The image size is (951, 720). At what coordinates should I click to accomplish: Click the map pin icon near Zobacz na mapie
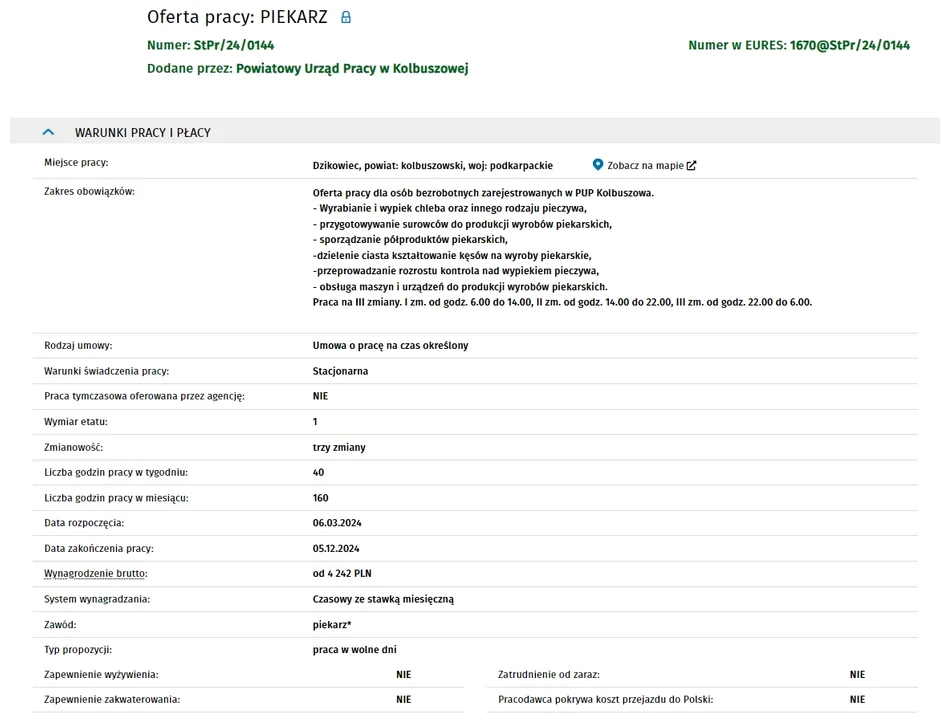click(597, 165)
